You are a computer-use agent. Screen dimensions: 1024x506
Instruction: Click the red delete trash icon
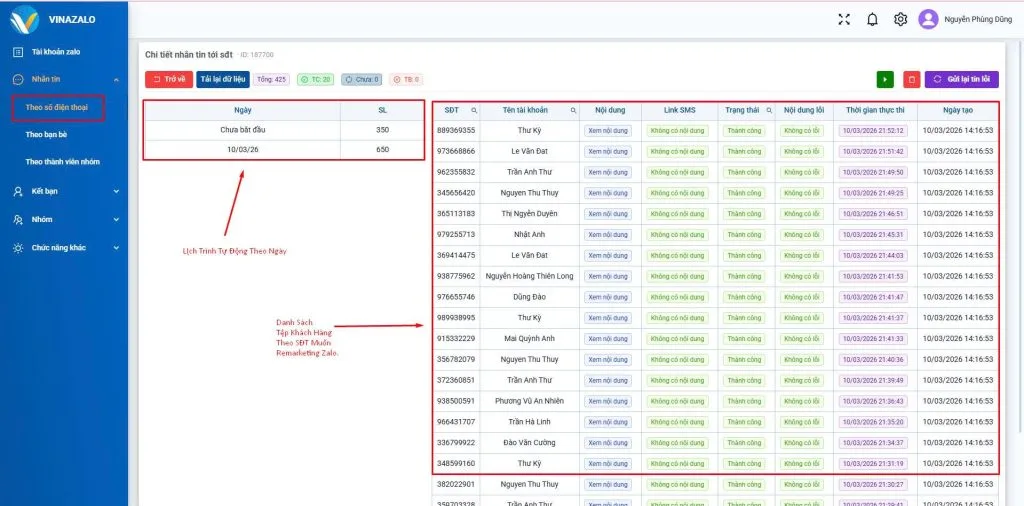[x=911, y=79]
